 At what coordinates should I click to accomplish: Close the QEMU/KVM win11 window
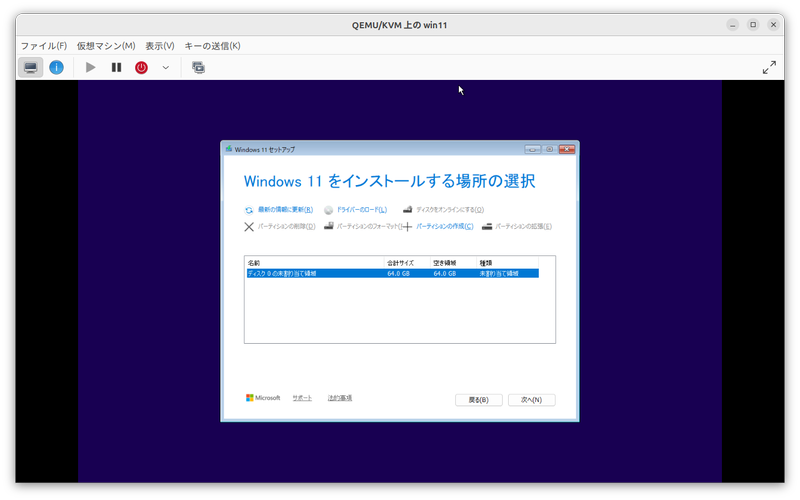773,24
